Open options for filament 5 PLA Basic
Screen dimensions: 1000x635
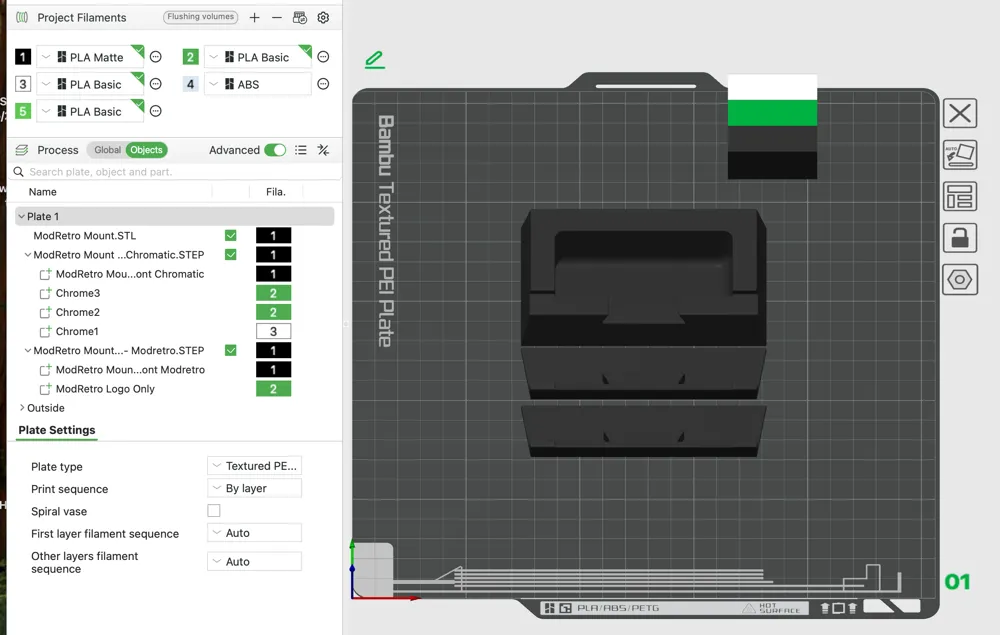pyautogui.click(x=156, y=111)
